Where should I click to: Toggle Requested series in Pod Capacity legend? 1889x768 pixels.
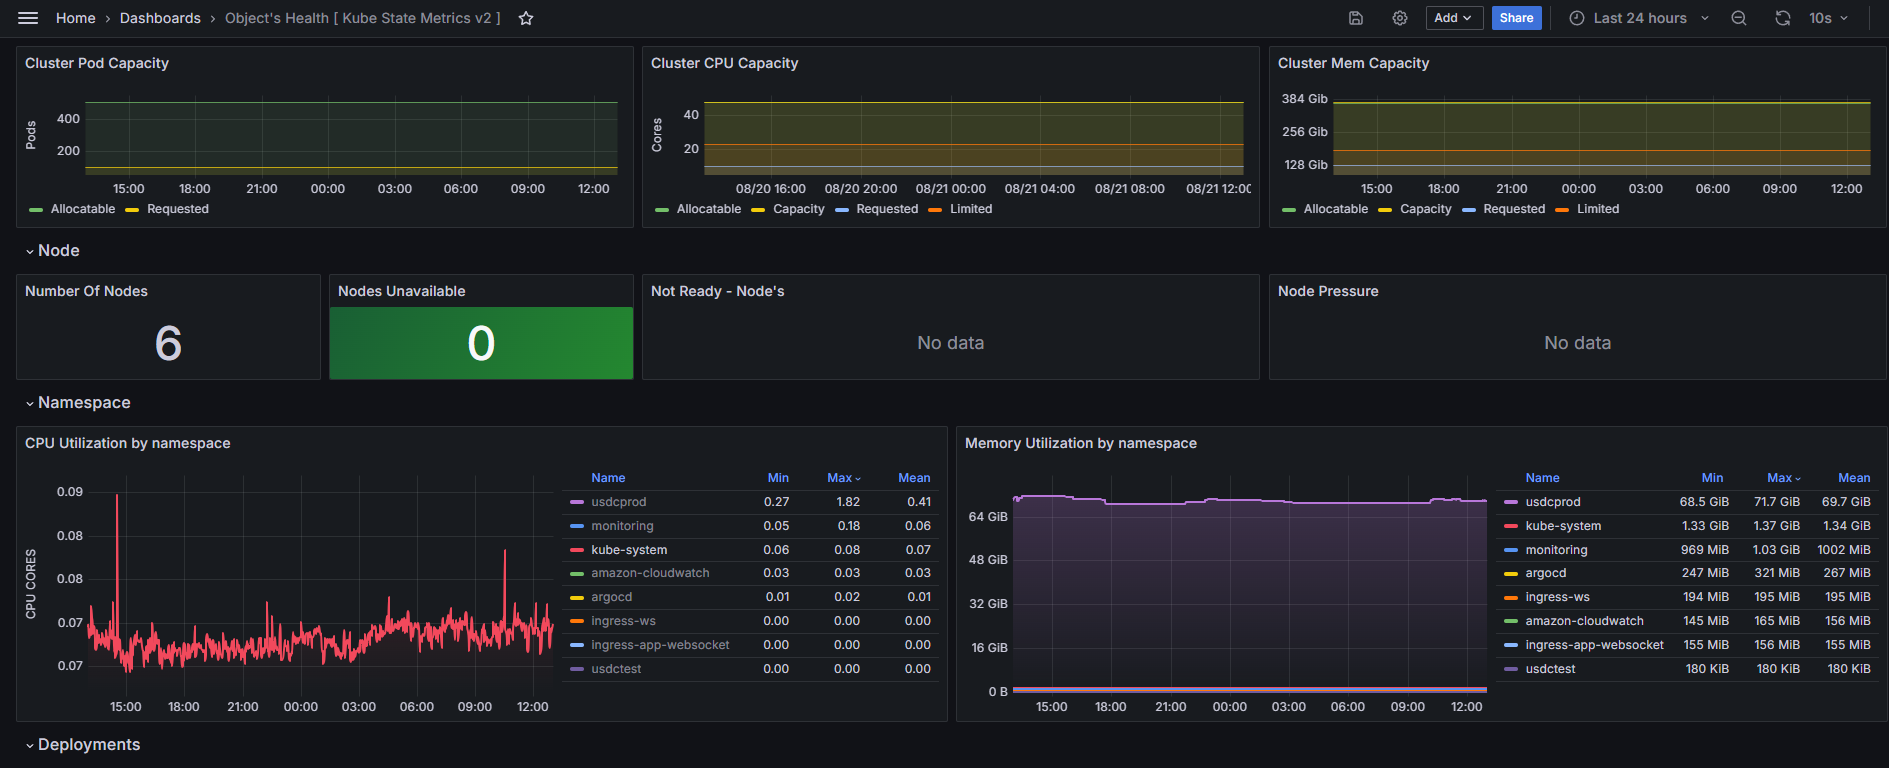178,209
